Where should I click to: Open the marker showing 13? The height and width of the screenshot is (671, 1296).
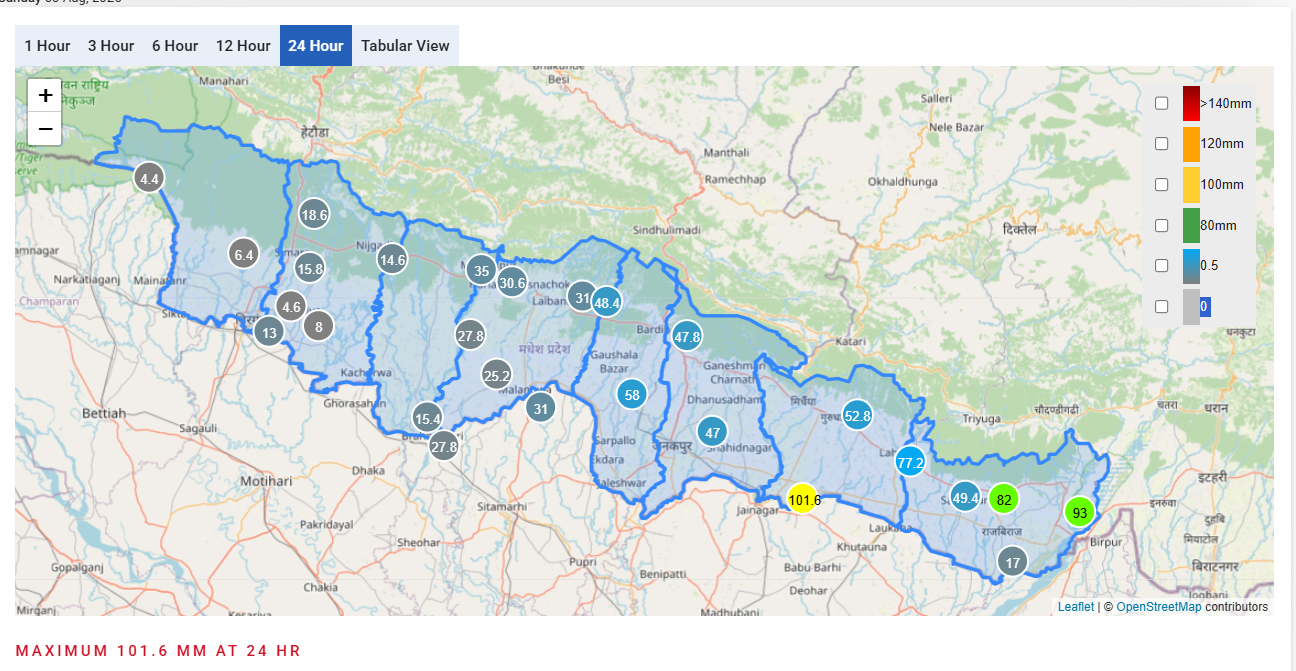(269, 332)
